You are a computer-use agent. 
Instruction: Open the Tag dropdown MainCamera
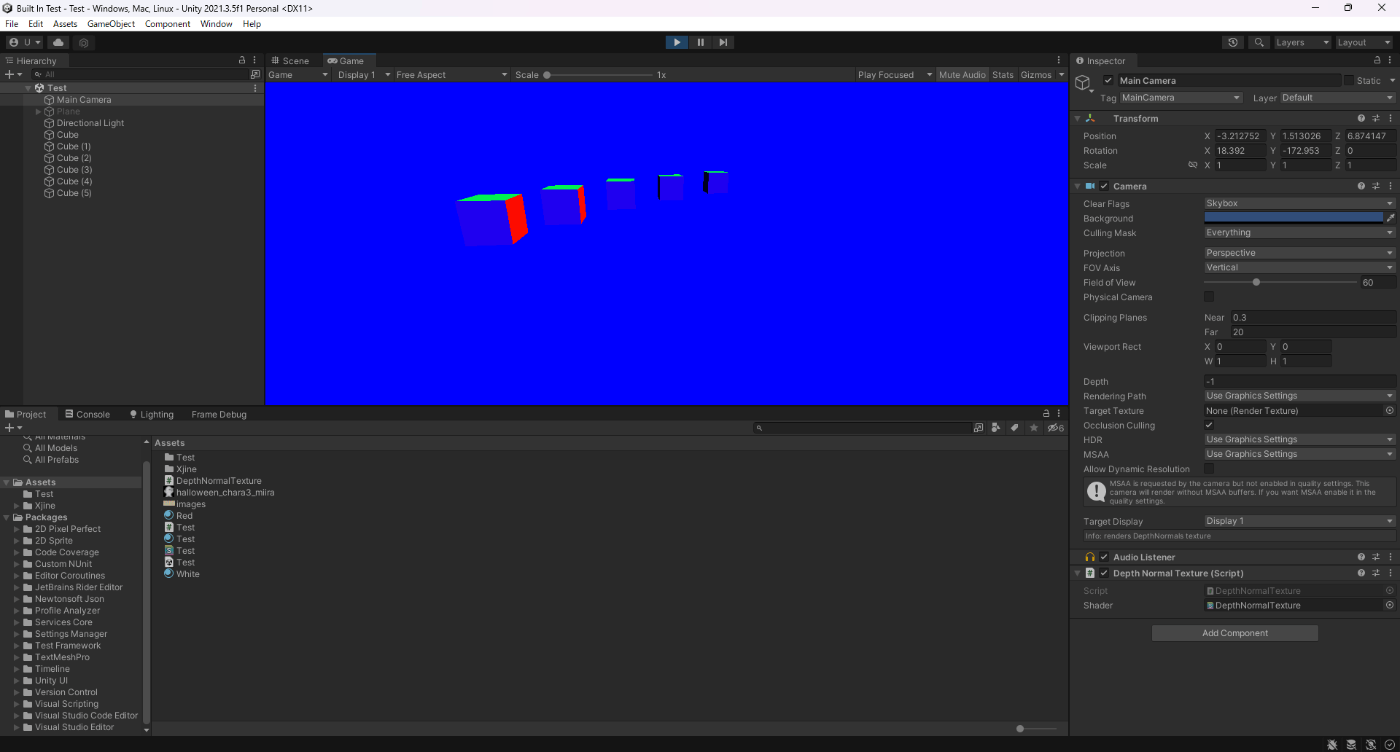point(1181,98)
